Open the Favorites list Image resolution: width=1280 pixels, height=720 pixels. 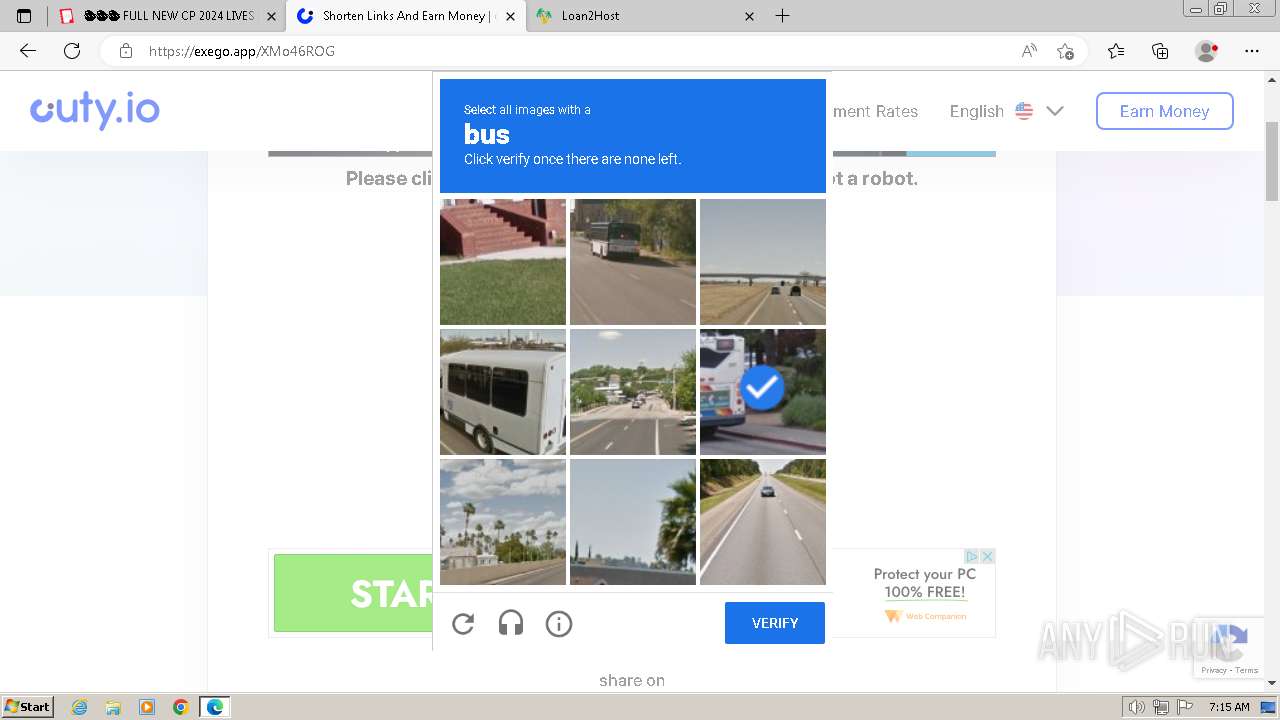click(1116, 51)
